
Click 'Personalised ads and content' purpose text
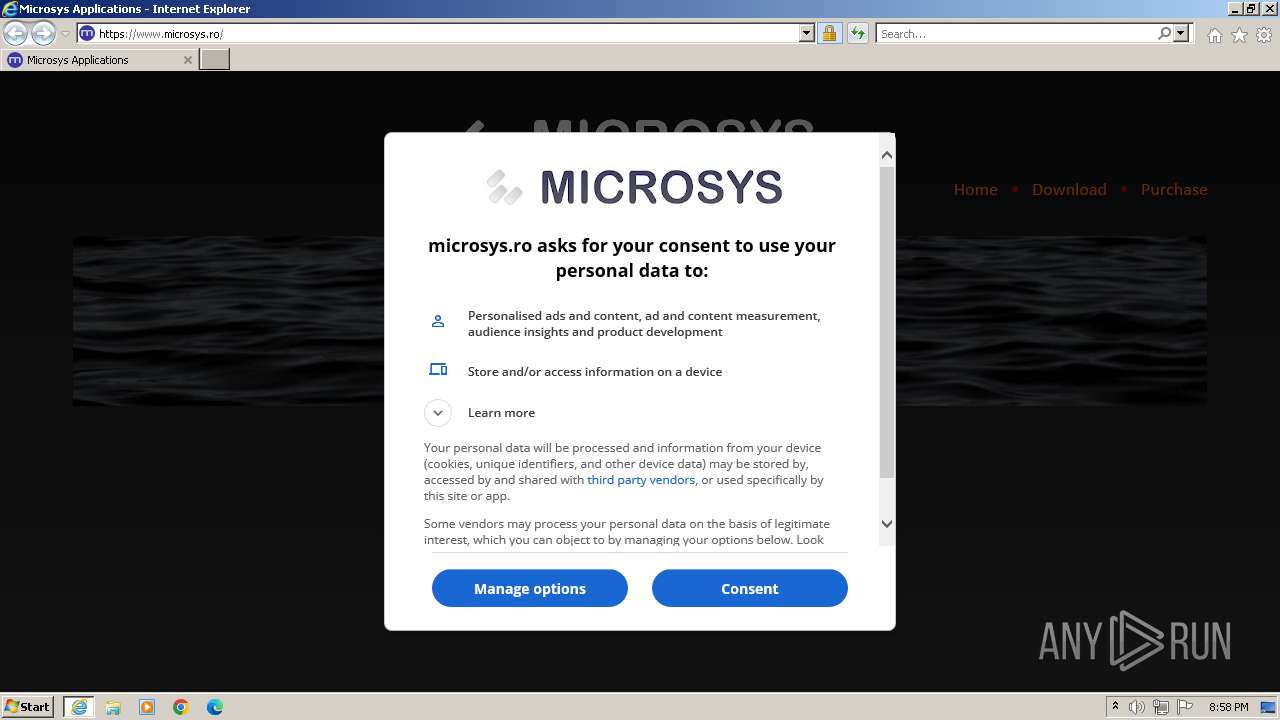tap(644, 324)
